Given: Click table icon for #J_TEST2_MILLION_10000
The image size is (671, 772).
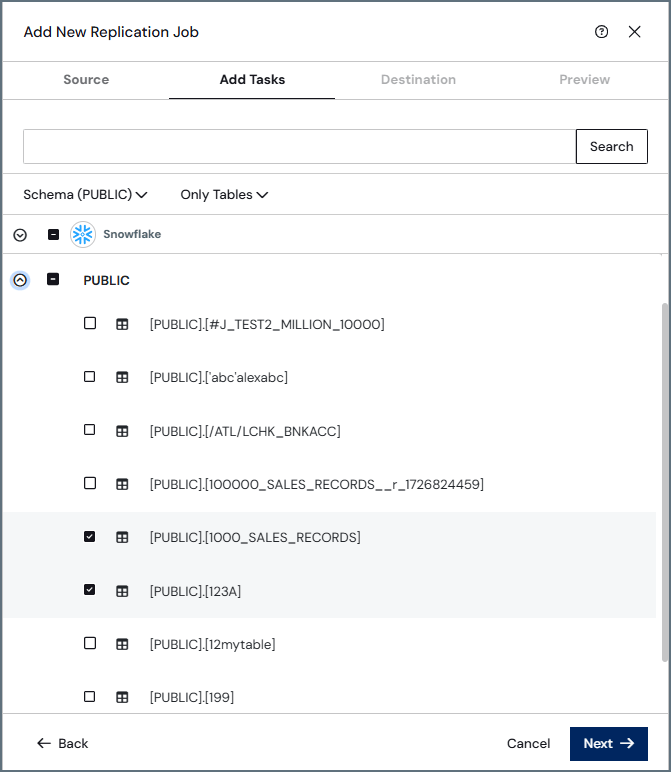Looking at the screenshot, I should (x=122, y=324).
